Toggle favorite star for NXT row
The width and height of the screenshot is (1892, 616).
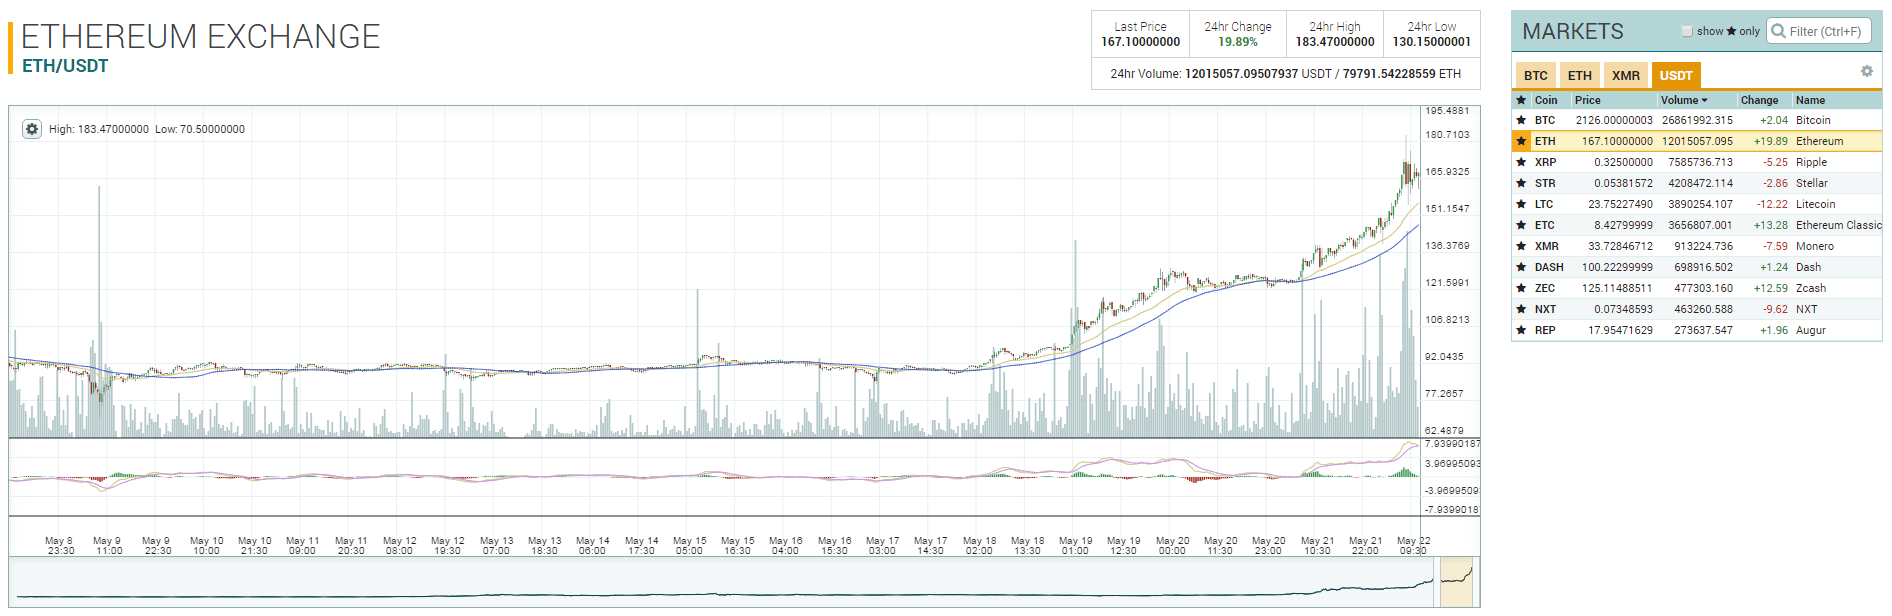pos(1521,309)
